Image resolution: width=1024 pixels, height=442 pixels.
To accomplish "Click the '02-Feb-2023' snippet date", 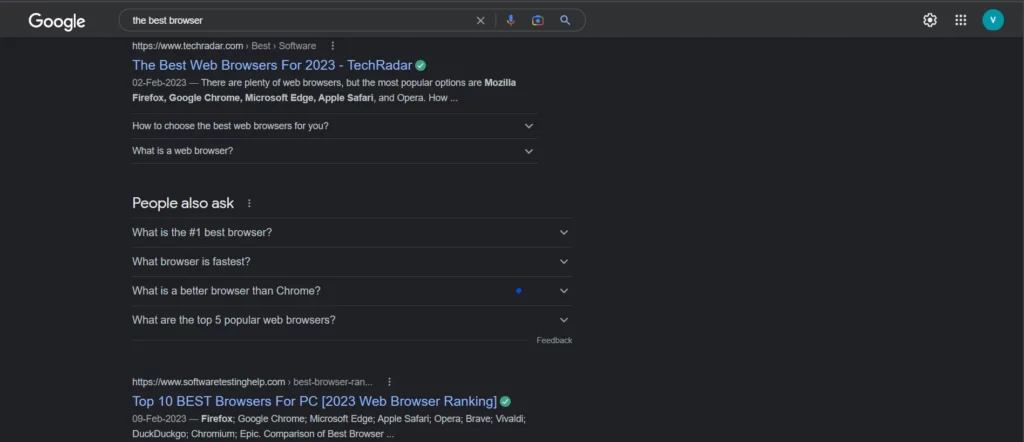I will (159, 83).
